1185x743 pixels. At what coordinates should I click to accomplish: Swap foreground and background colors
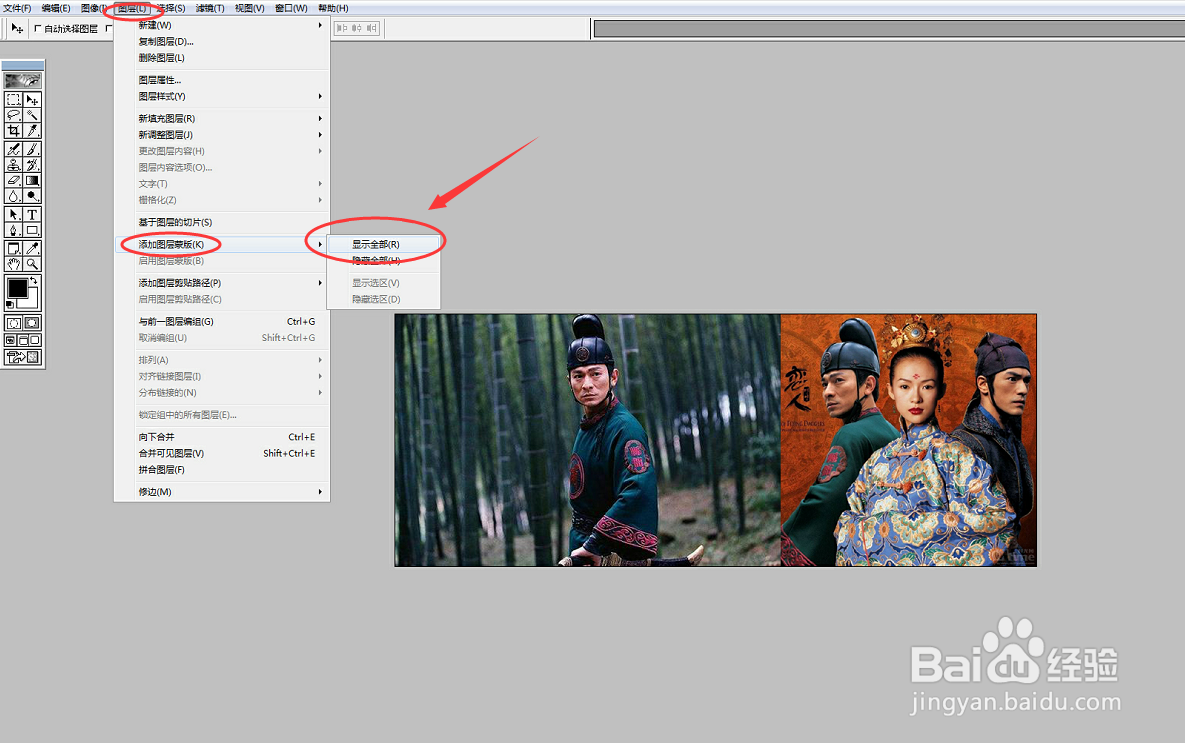pos(33,280)
